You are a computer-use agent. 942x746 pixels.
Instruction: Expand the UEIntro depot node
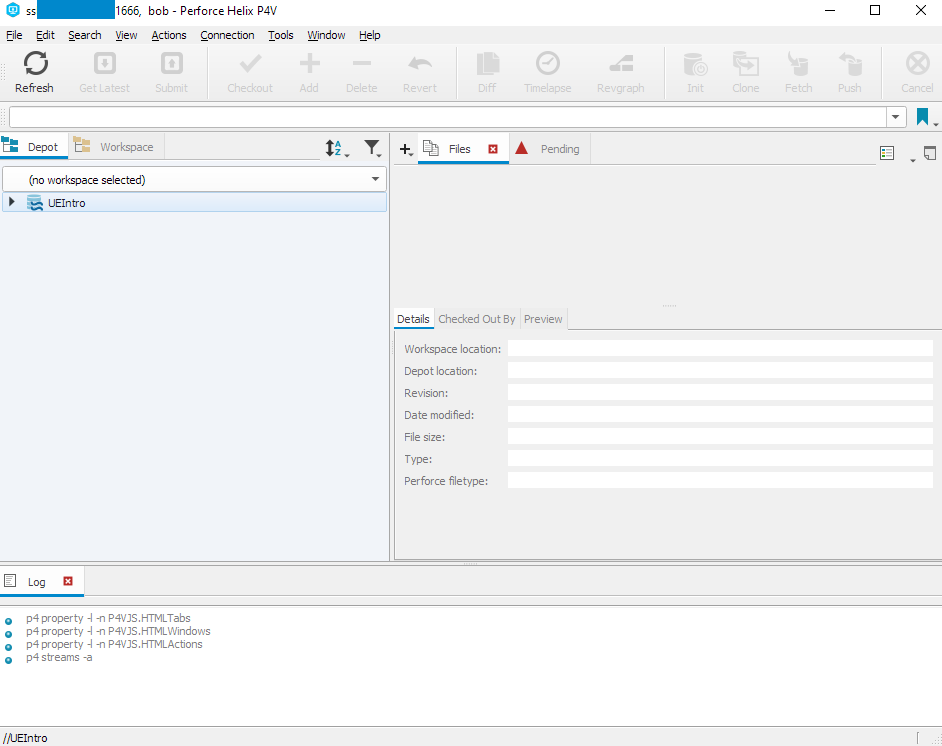tap(11, 202)
